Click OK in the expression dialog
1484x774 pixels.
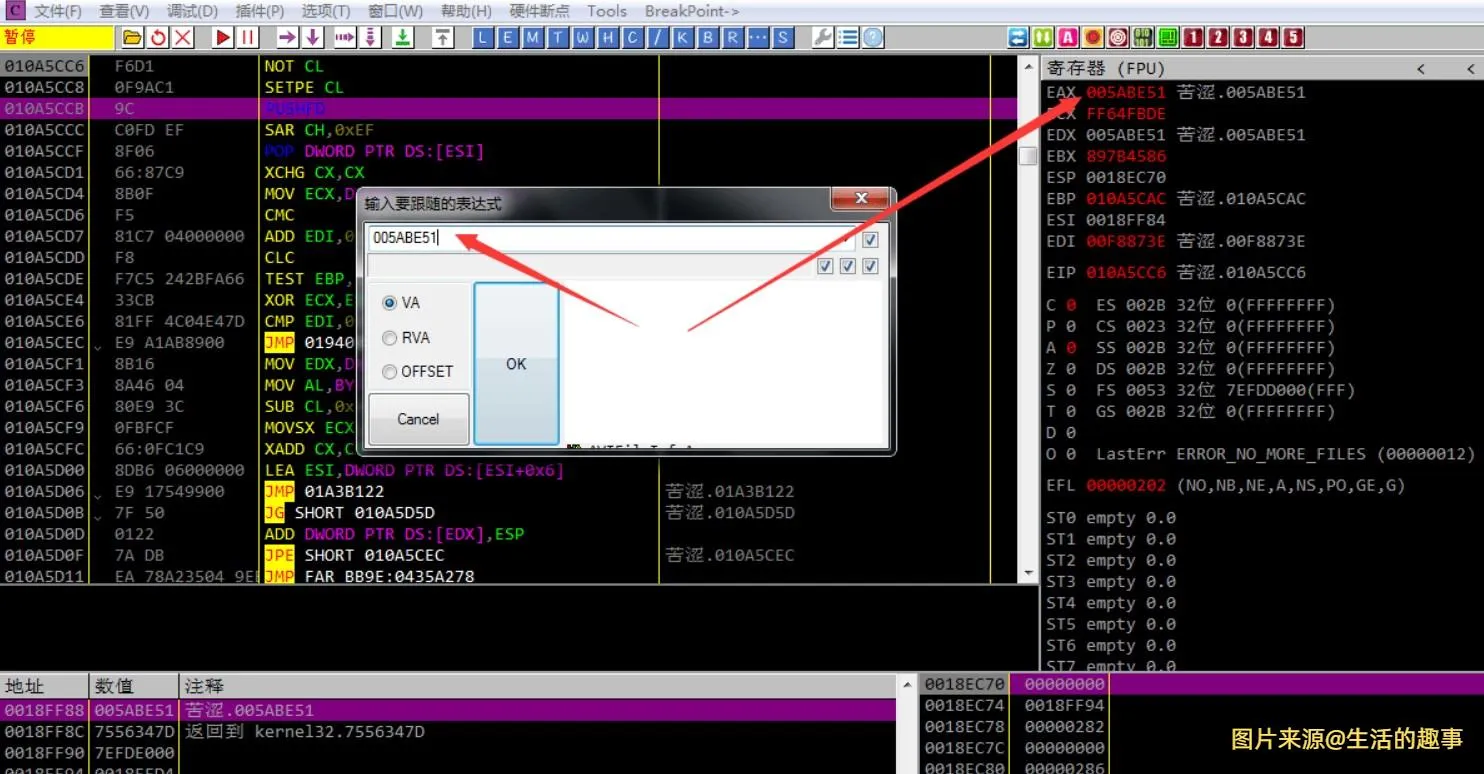[x=516, y=364]
